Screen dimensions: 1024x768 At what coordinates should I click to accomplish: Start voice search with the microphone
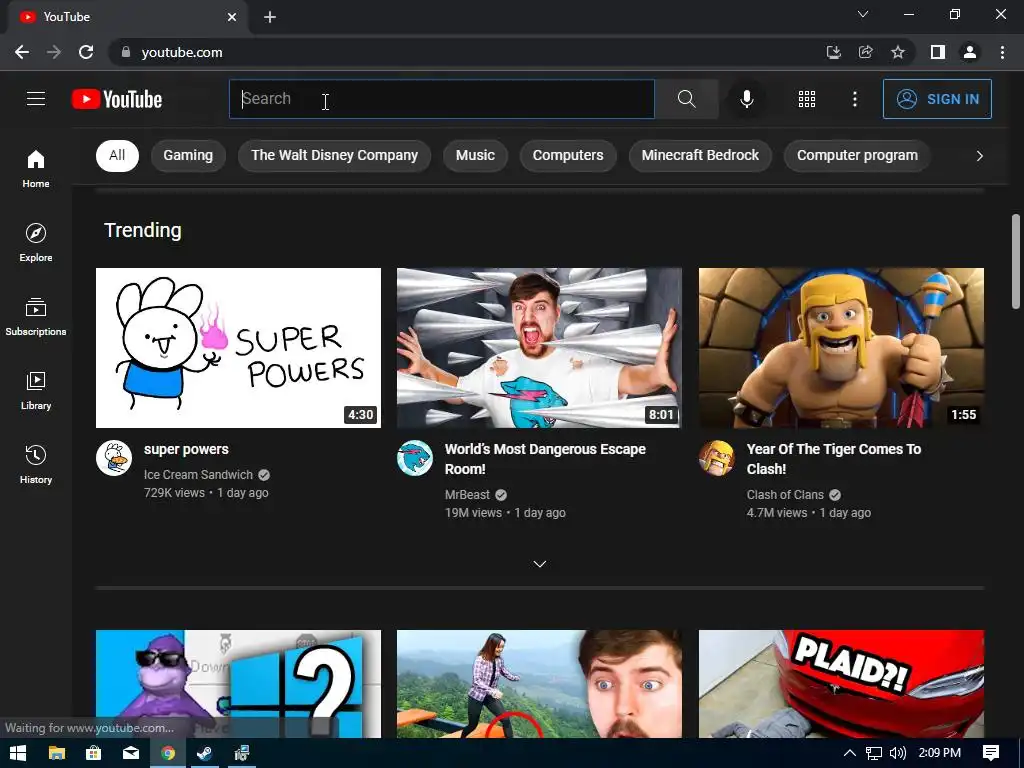coord(746,99)
